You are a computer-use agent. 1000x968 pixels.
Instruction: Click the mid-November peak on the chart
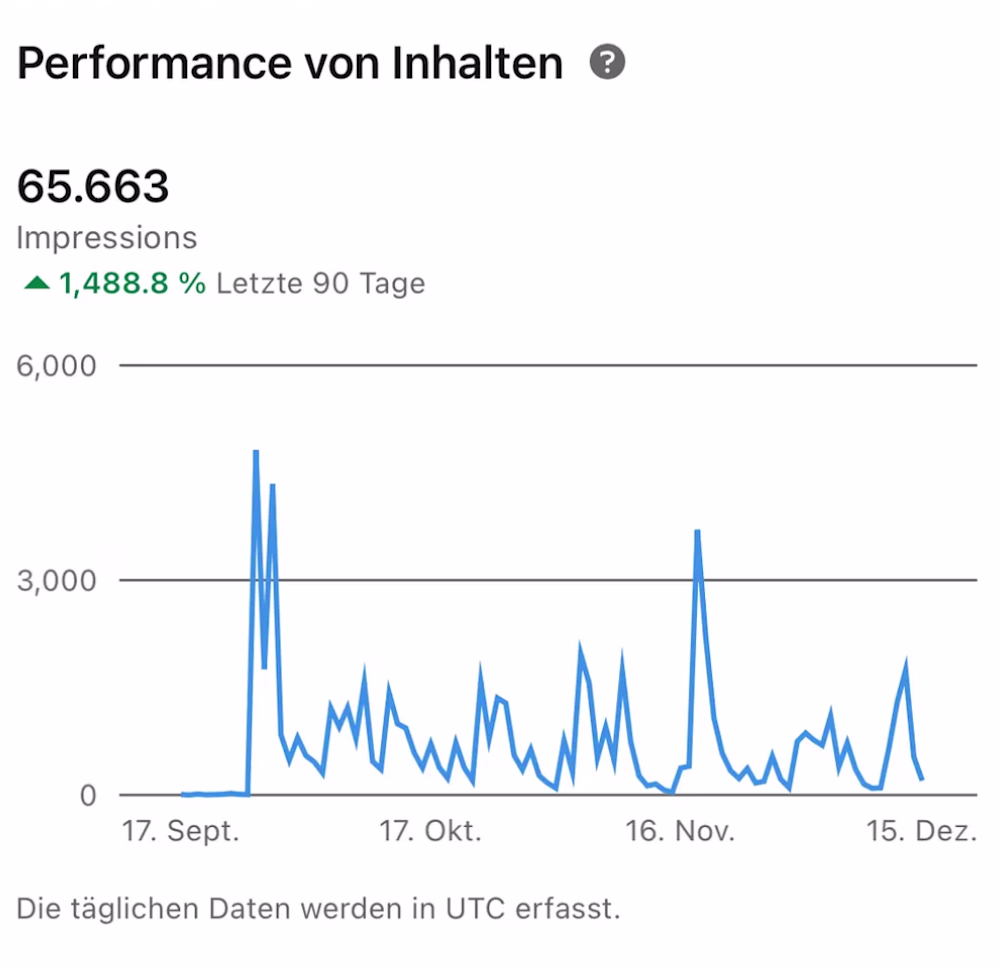pyautogui.click(x=697, y=532)
